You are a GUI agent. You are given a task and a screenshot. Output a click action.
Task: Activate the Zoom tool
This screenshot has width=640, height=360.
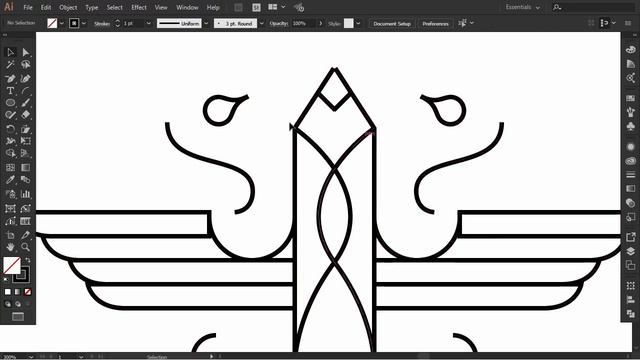click(25, 247)
